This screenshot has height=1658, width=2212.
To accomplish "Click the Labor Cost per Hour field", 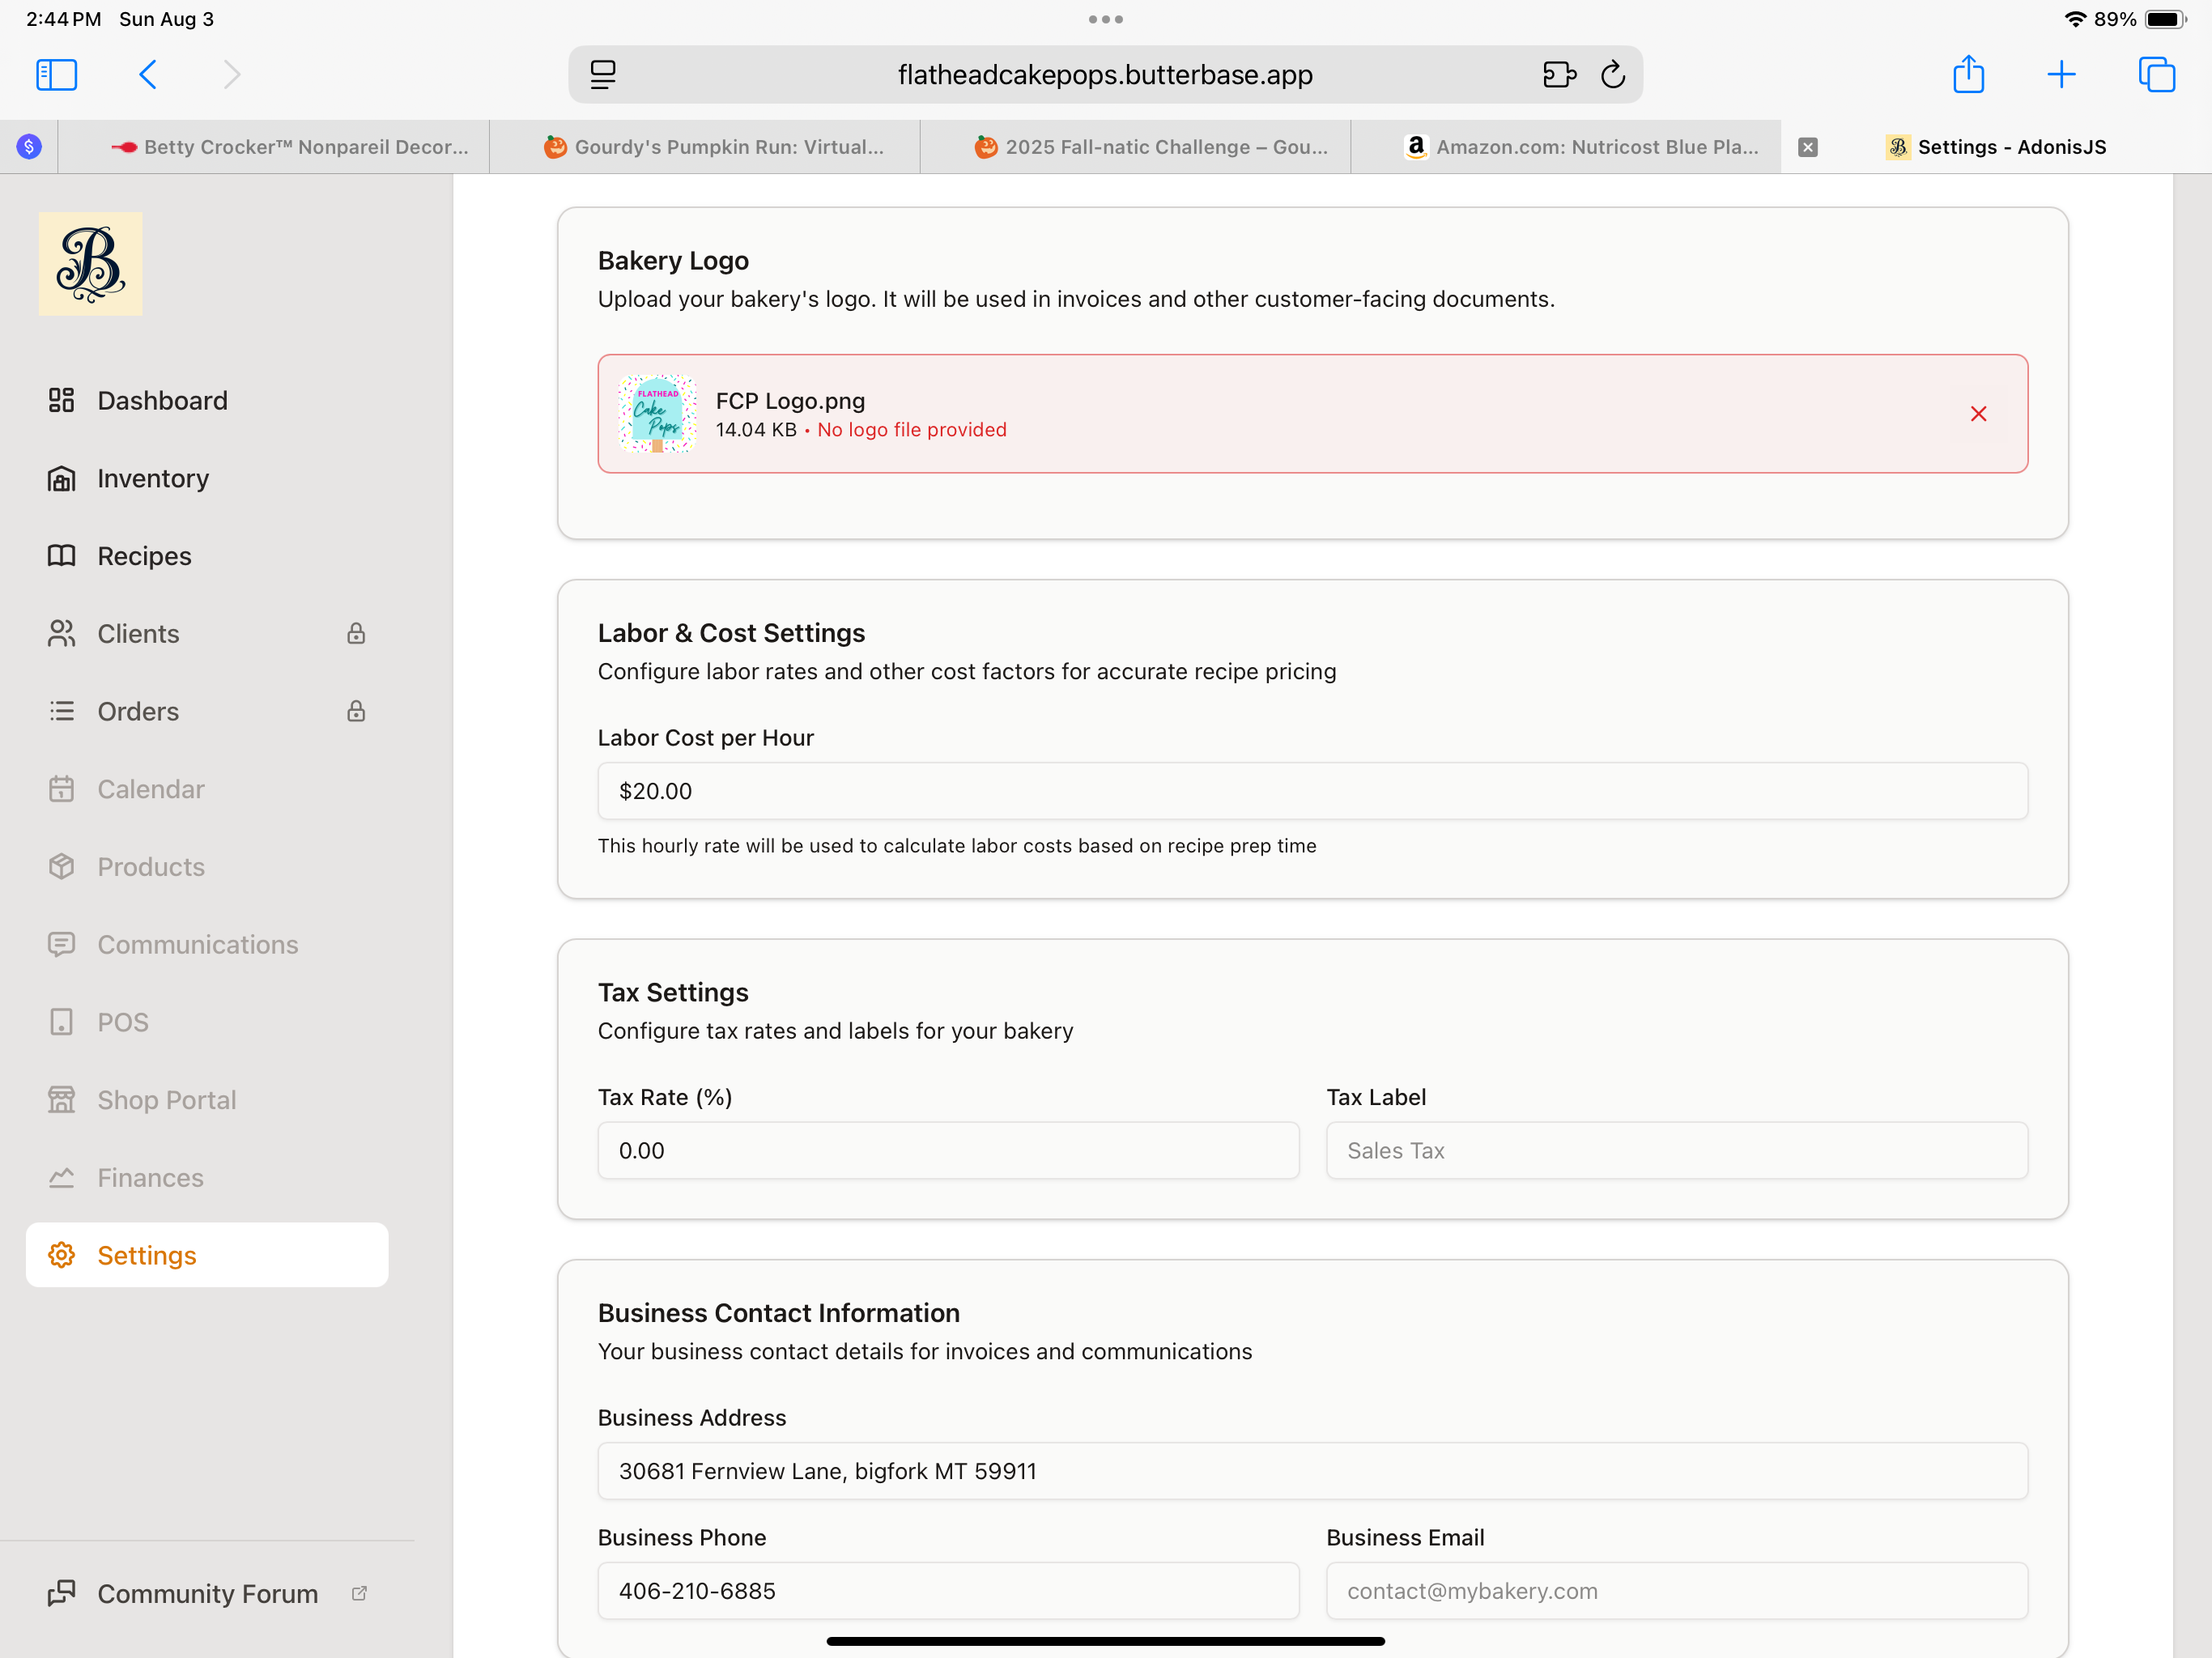I will 1312,791.
